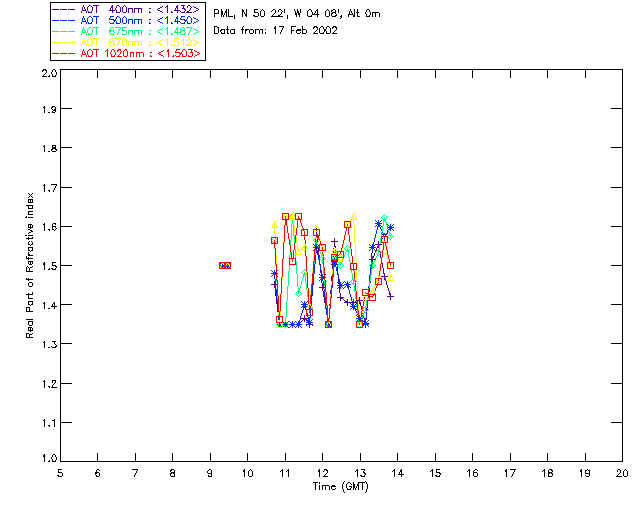This screenshot has height=512, width=640.
Task: Click the AOT 1020nm legend entry
Action: tap(126, 53)
